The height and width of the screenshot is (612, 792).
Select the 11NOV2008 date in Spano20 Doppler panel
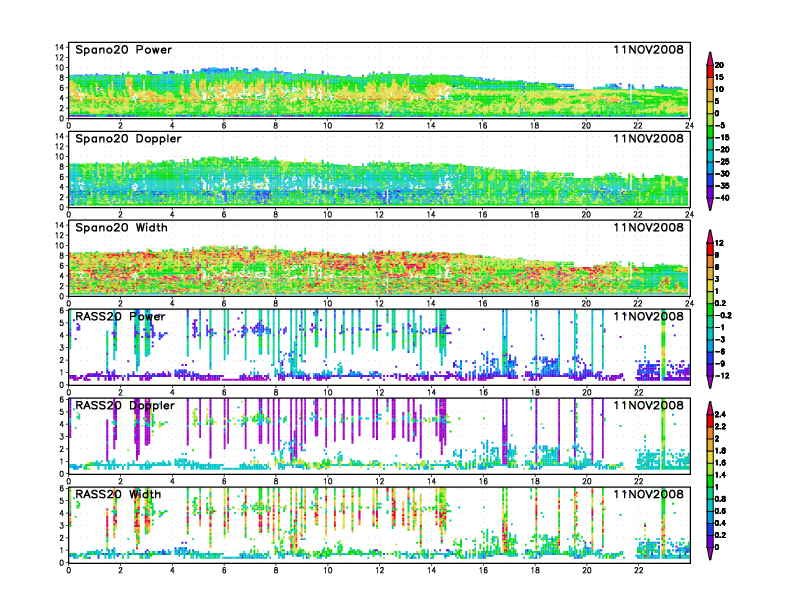click(648, 139)
